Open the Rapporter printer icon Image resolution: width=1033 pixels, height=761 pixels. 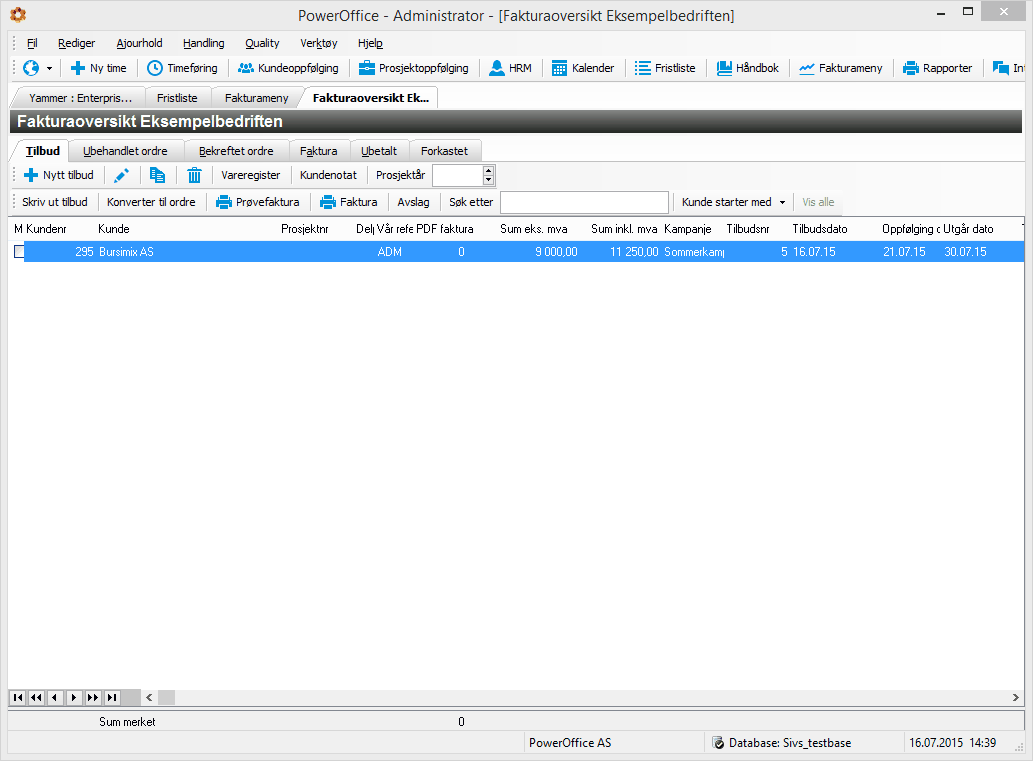(x=911, y=68)
